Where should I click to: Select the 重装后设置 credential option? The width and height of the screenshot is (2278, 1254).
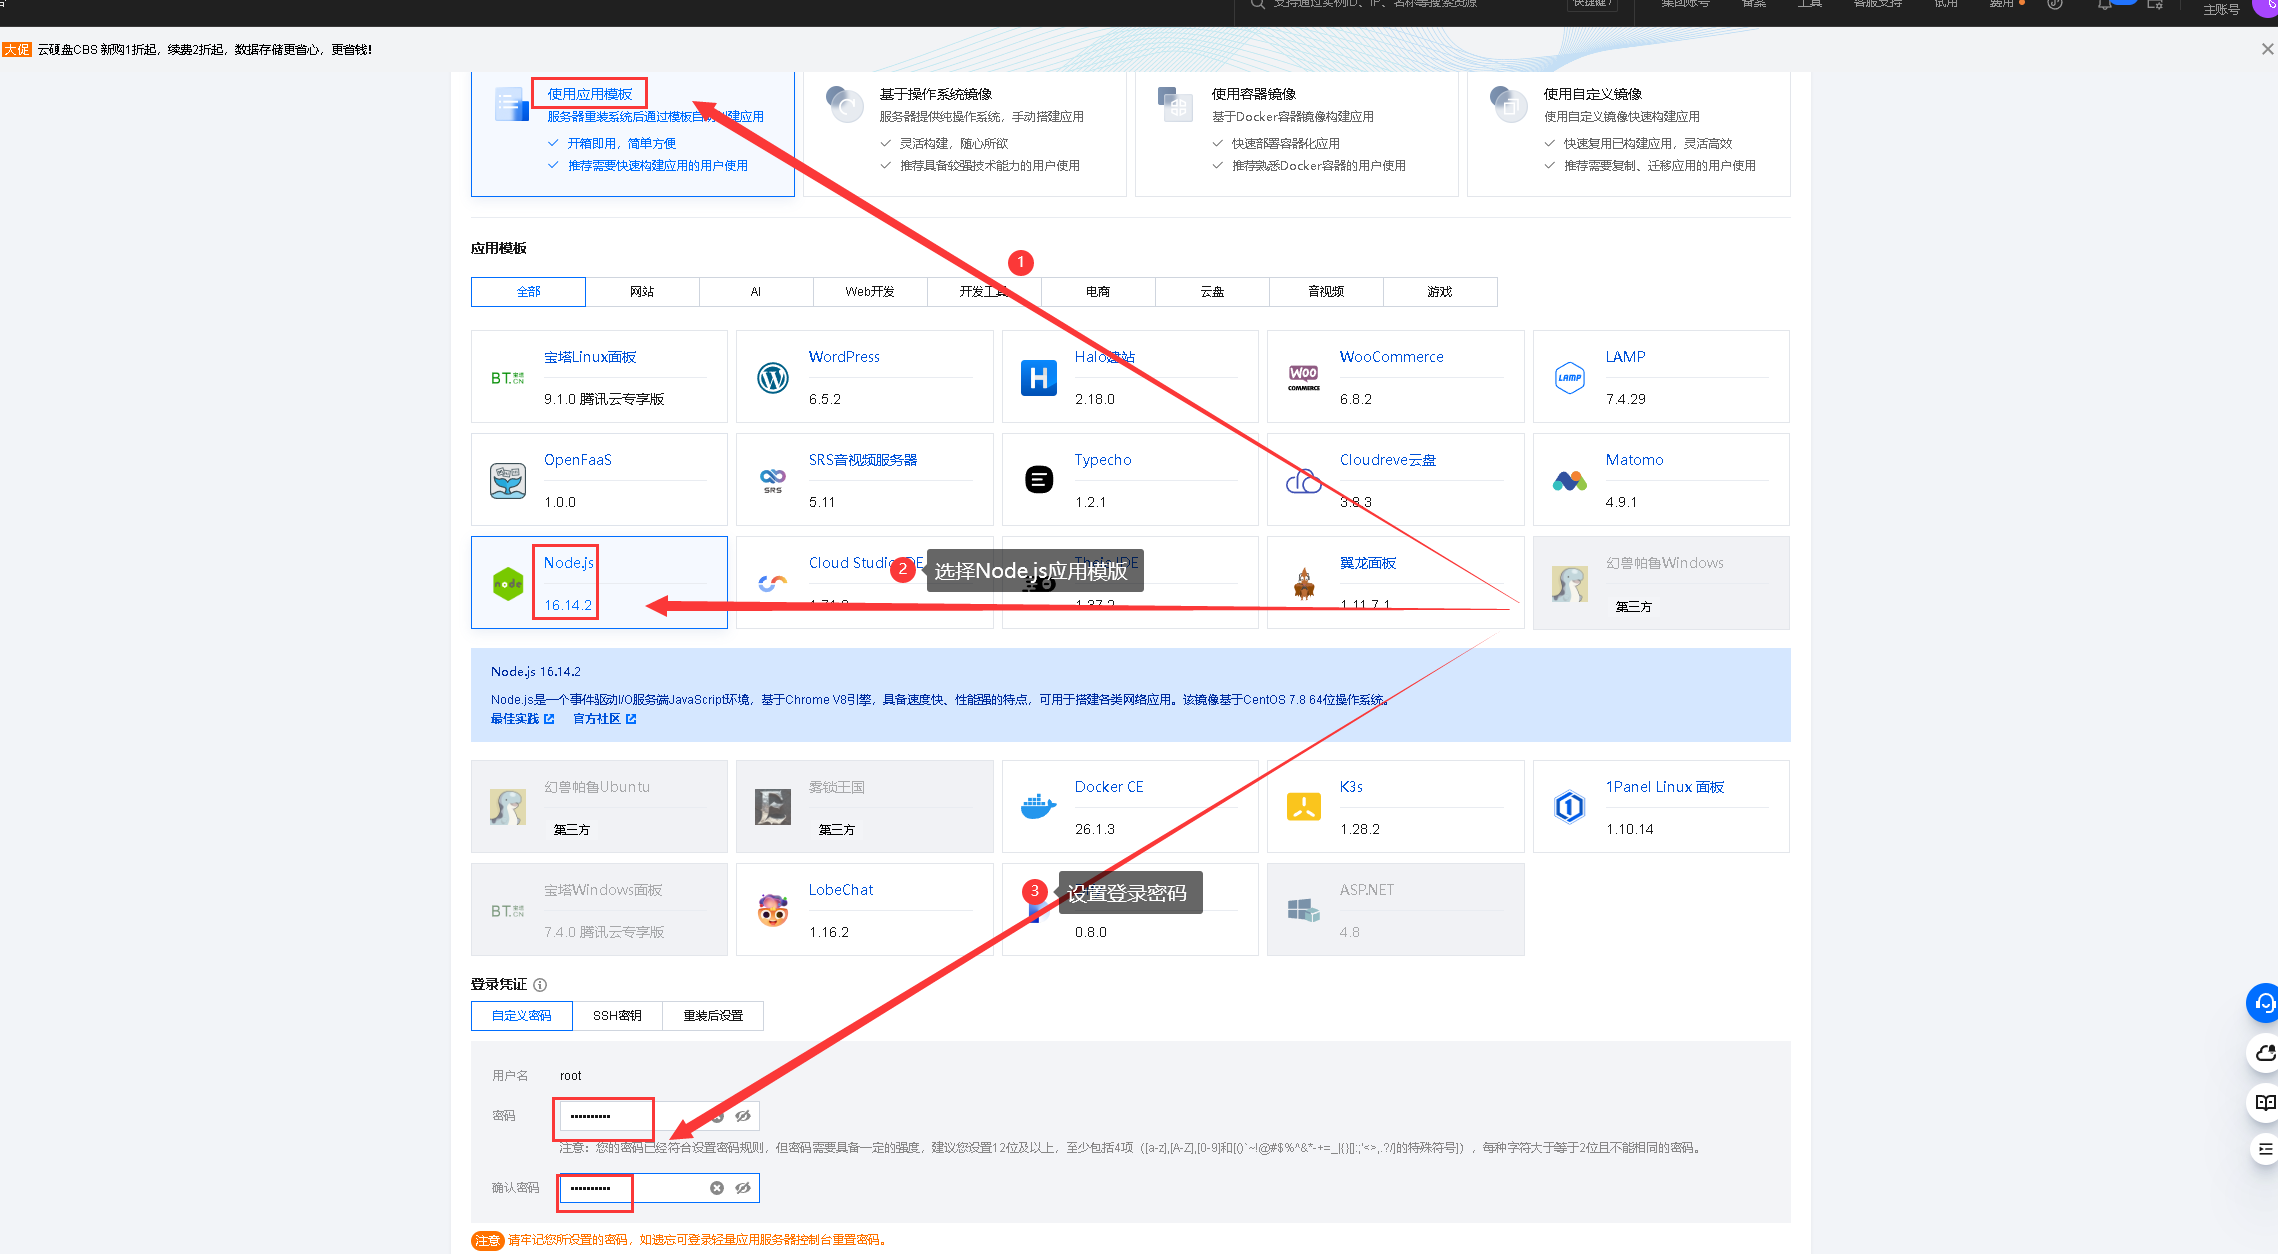[713, 1016]
